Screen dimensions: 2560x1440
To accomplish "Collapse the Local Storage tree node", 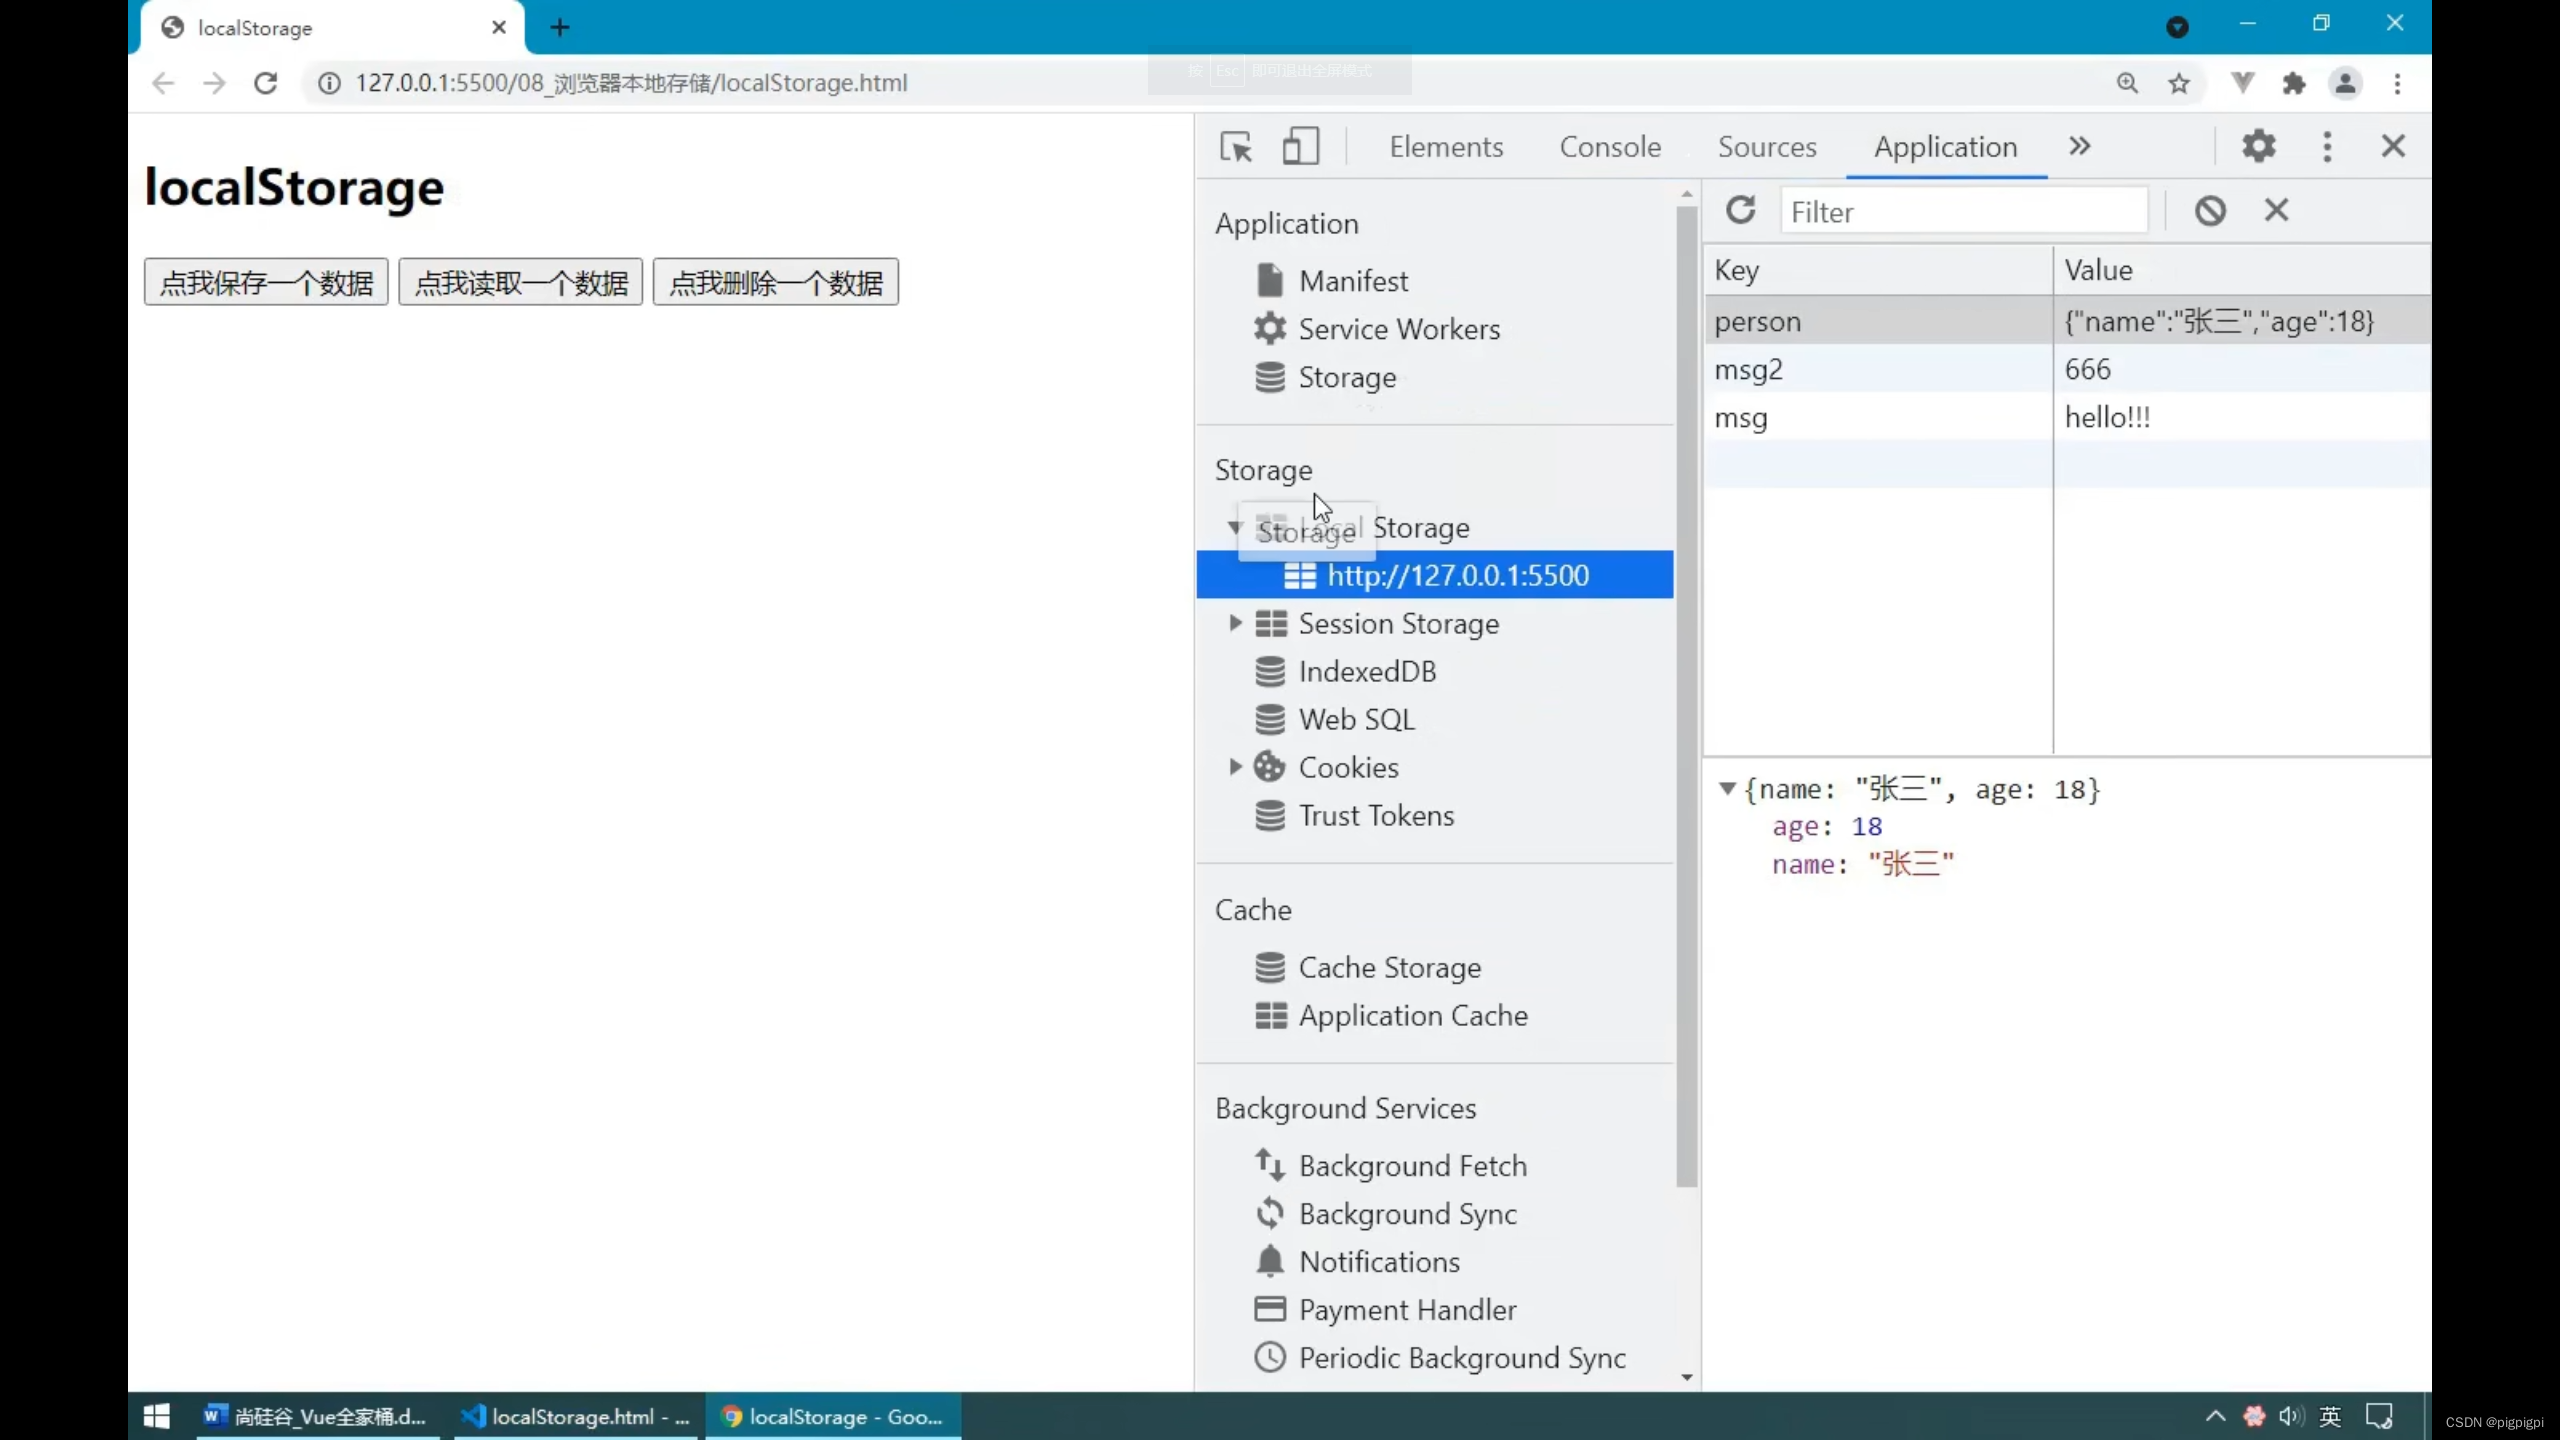I will pos(1235,527).
